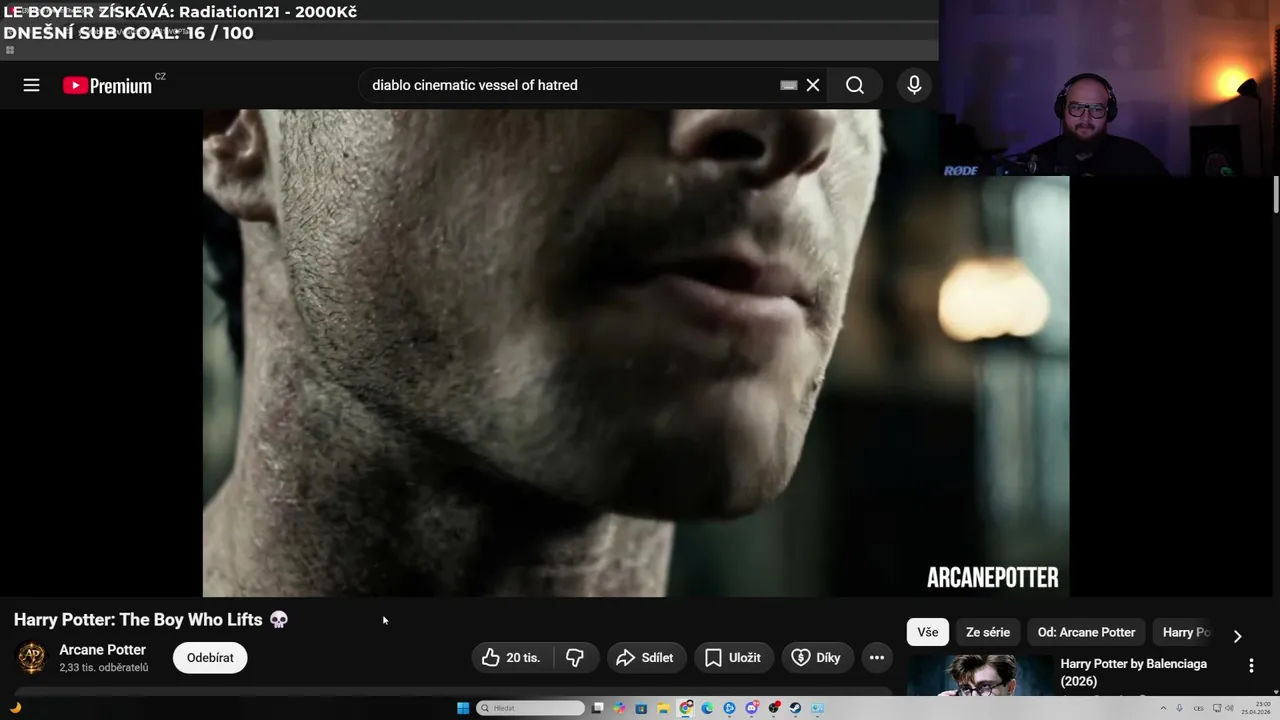The image size is (1280, 720).
Task: Open options for the Balenciaga suggested video
Action: (1251, 666)
